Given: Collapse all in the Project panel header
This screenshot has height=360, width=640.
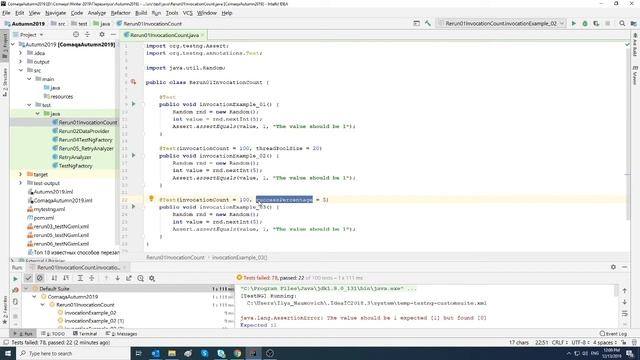Looking at the screenshot, I should pyautogui.click(x=87, y=35).
